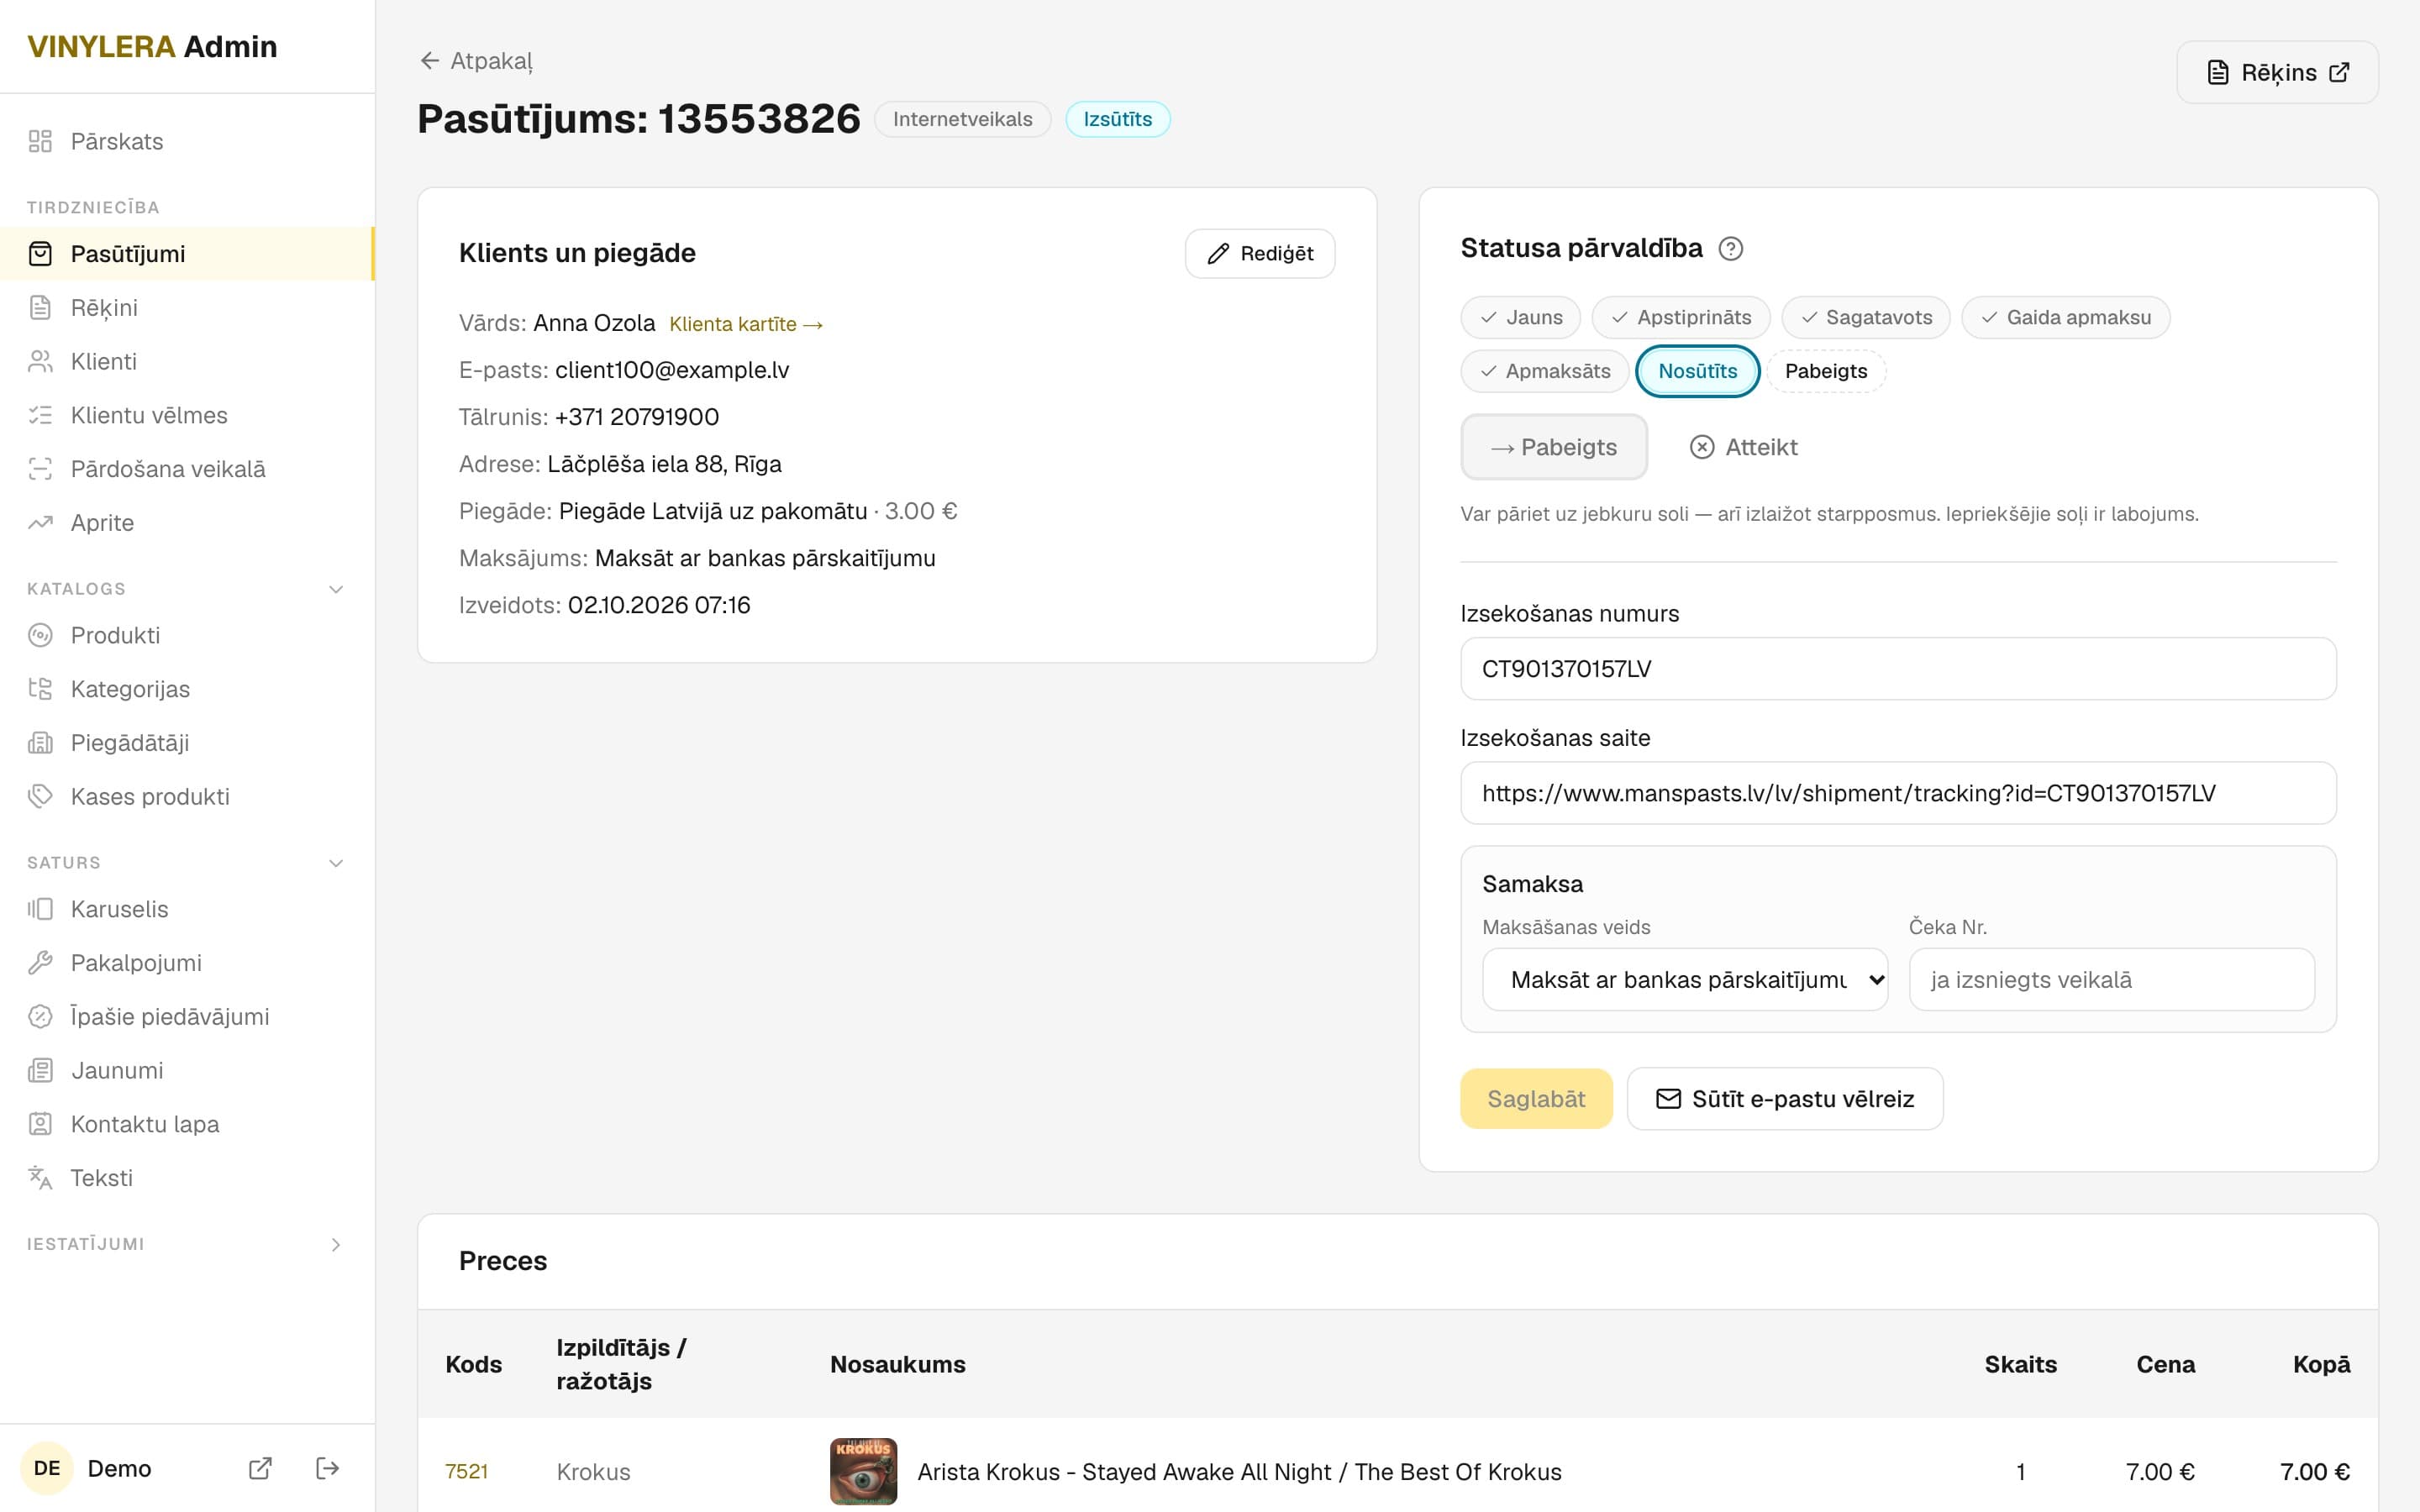Click the Produkti disc icon
The width and height of the screenshot is (2420, 1512).
[x=40, y=635]
